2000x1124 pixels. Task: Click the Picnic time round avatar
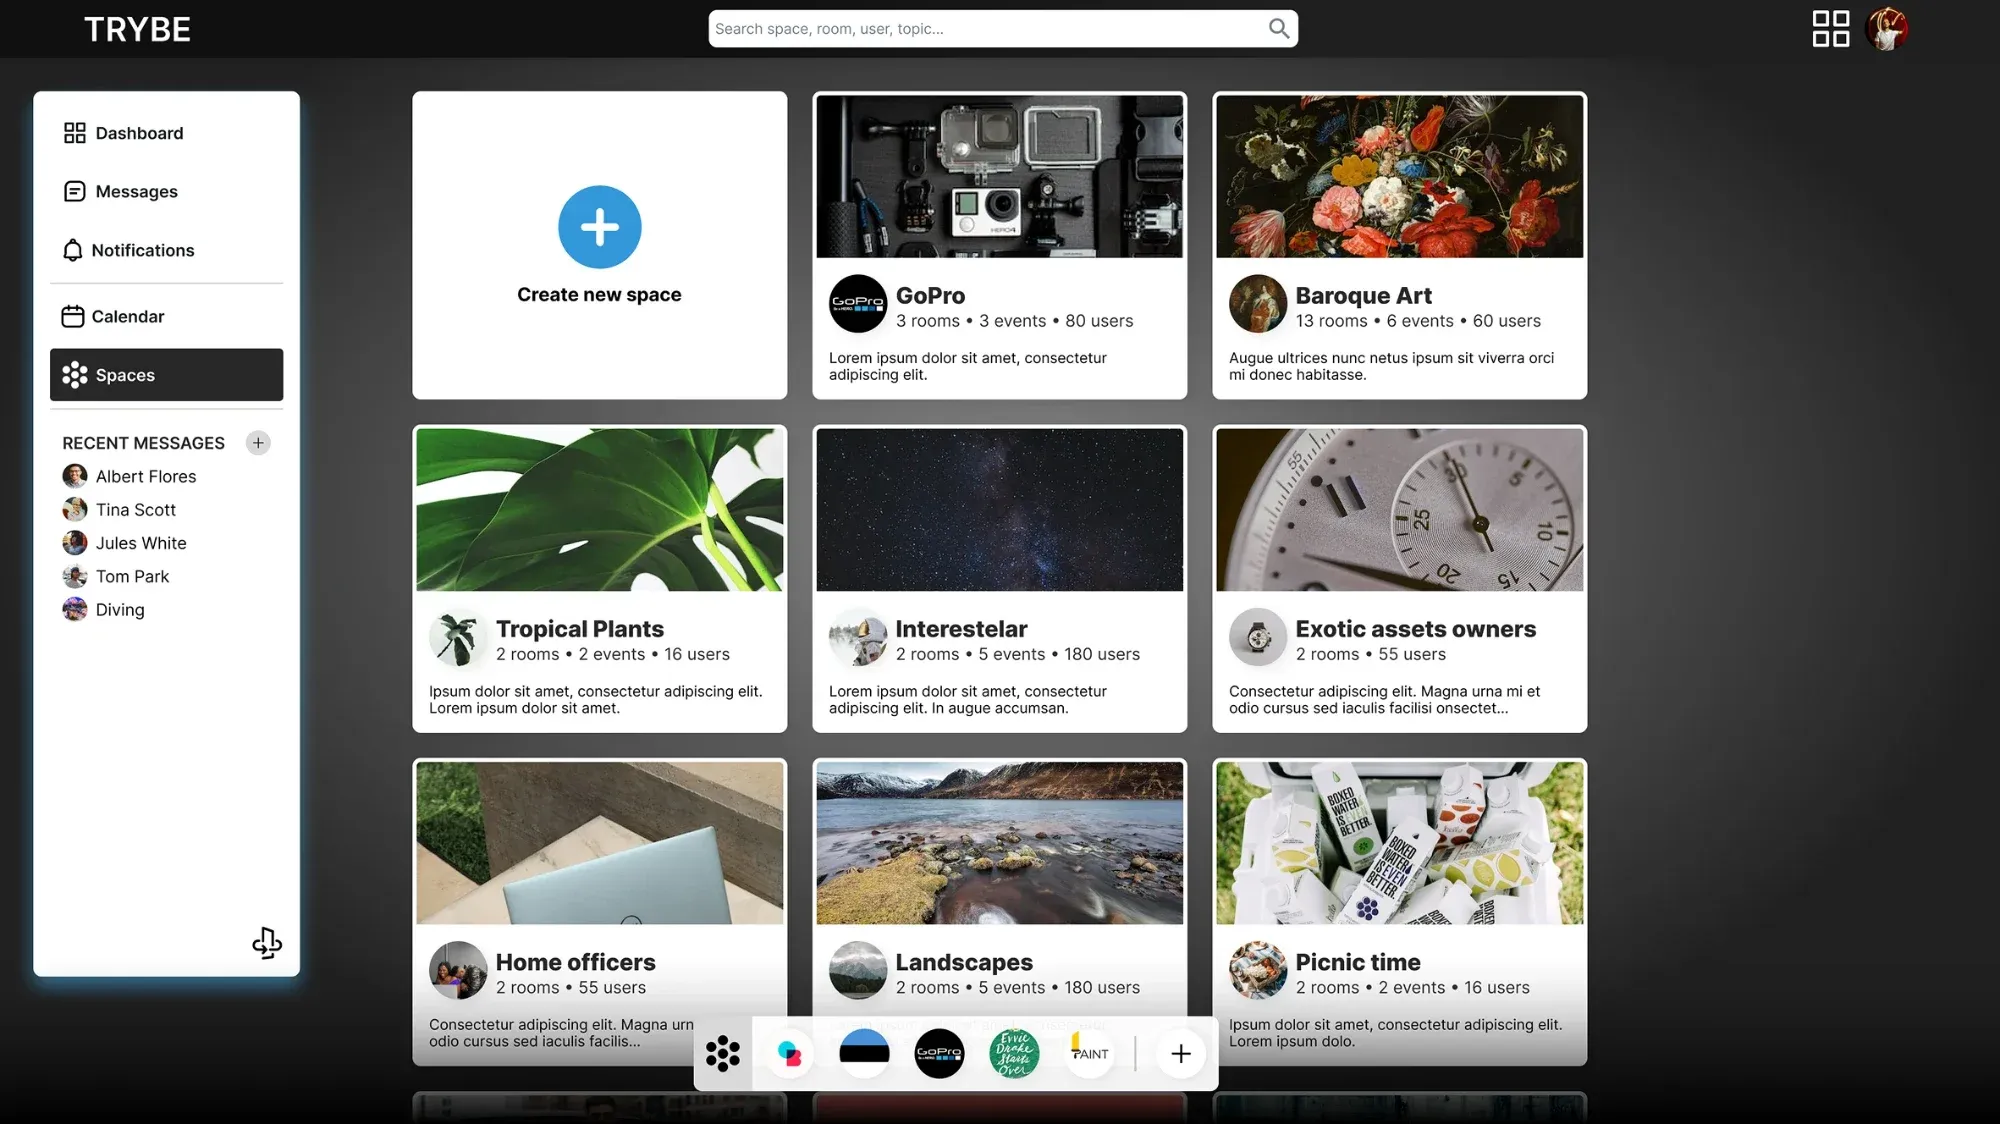[x=1257, y=970]
